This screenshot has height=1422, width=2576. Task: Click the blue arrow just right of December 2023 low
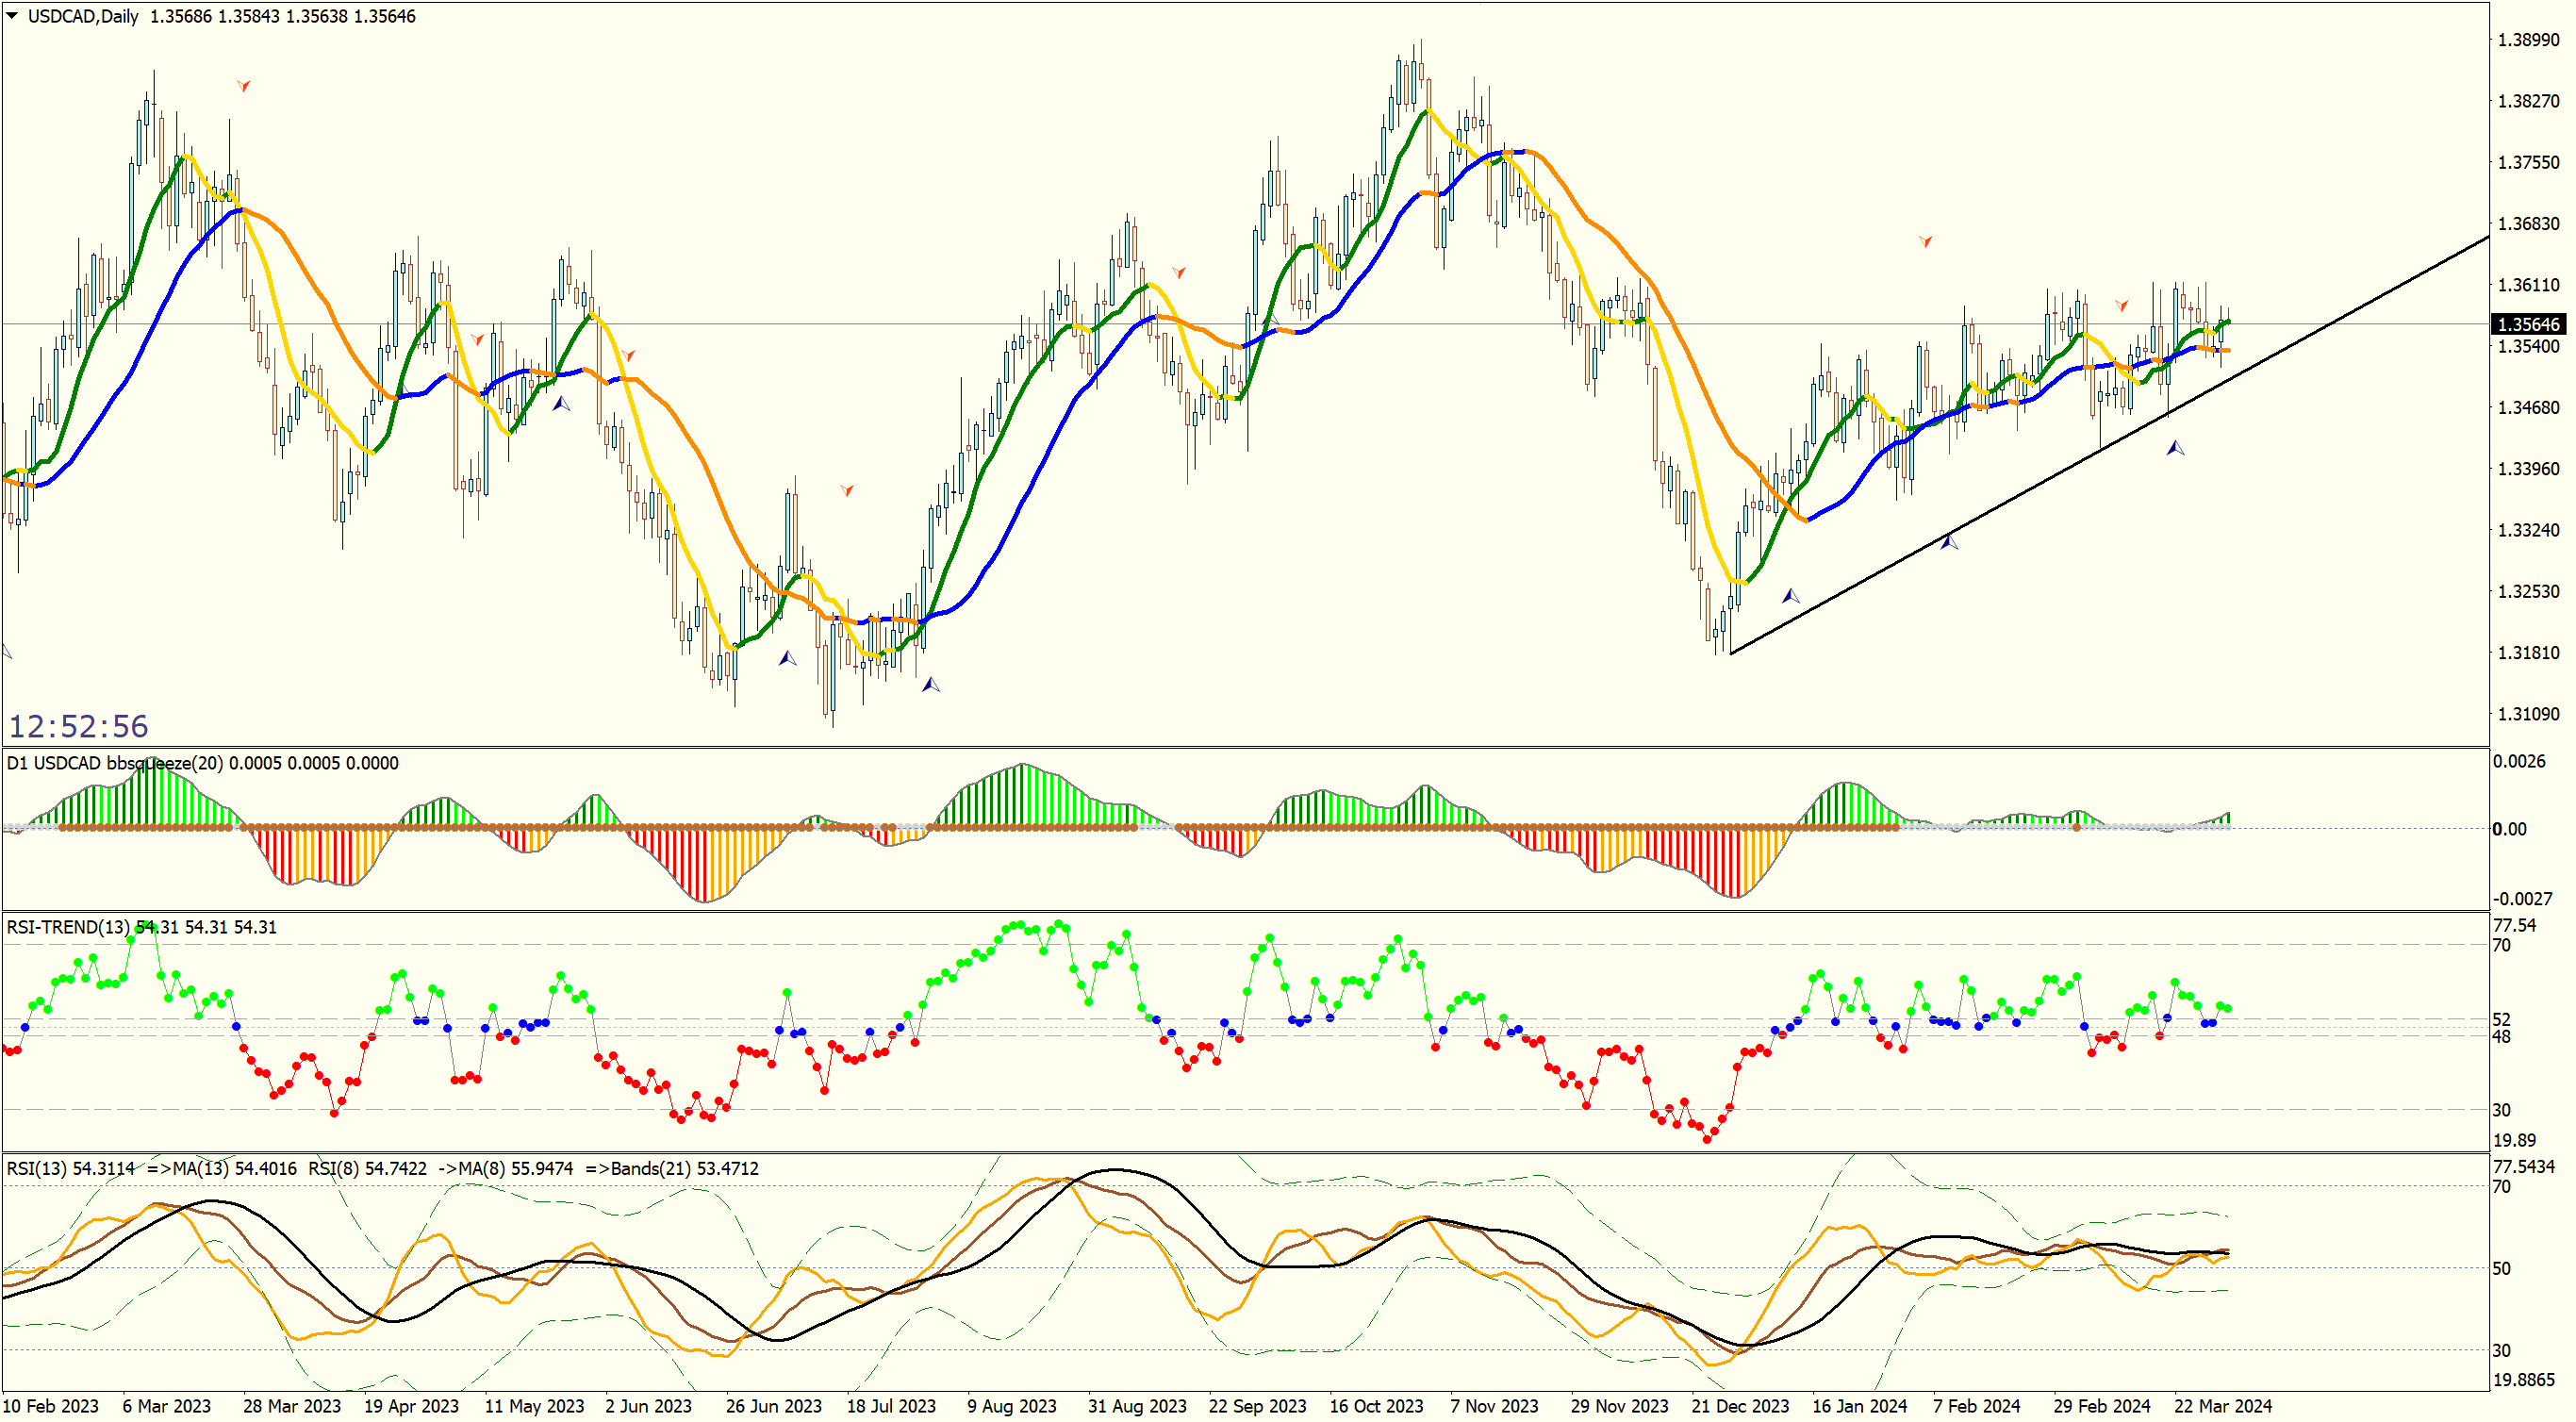coord(1790,596)
